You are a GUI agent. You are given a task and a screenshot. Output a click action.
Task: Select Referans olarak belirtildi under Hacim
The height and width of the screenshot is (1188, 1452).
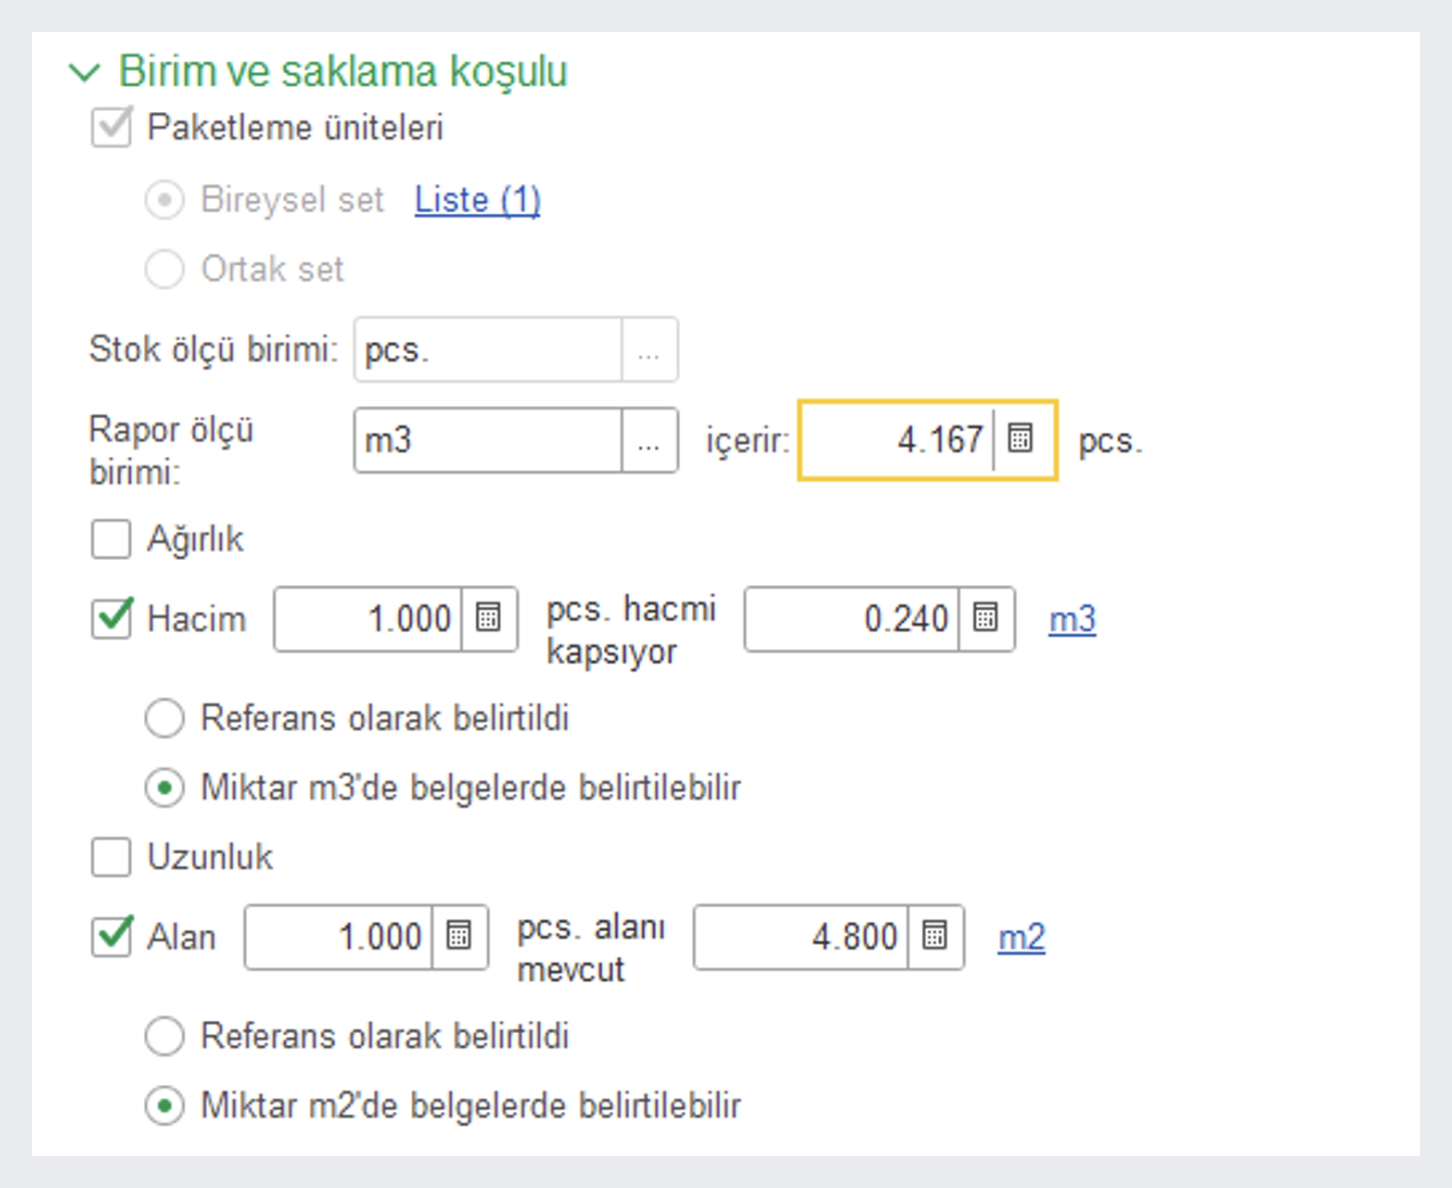coord(165,718)
